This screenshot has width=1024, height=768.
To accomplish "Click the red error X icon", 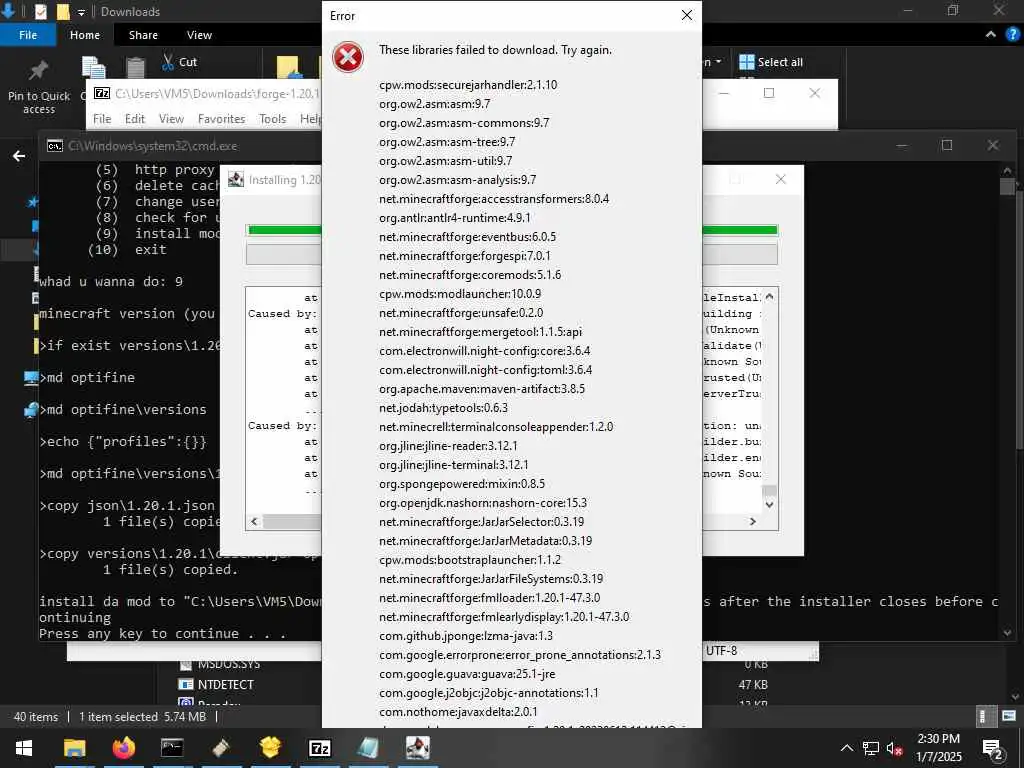I will 347,57.
